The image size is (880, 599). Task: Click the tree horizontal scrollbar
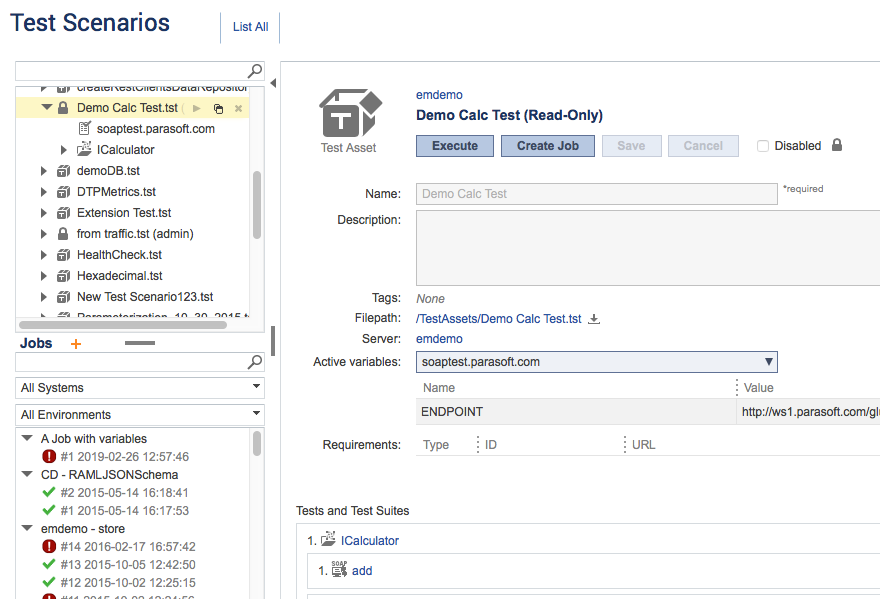click(123, 324)
